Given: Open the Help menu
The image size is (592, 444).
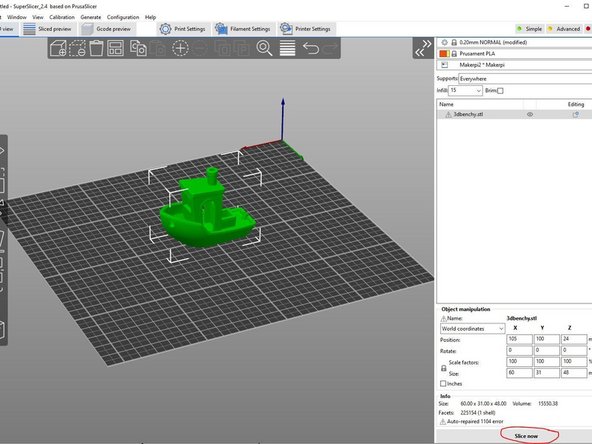Looking at the screenshot, I should click(x=150, y=17).
